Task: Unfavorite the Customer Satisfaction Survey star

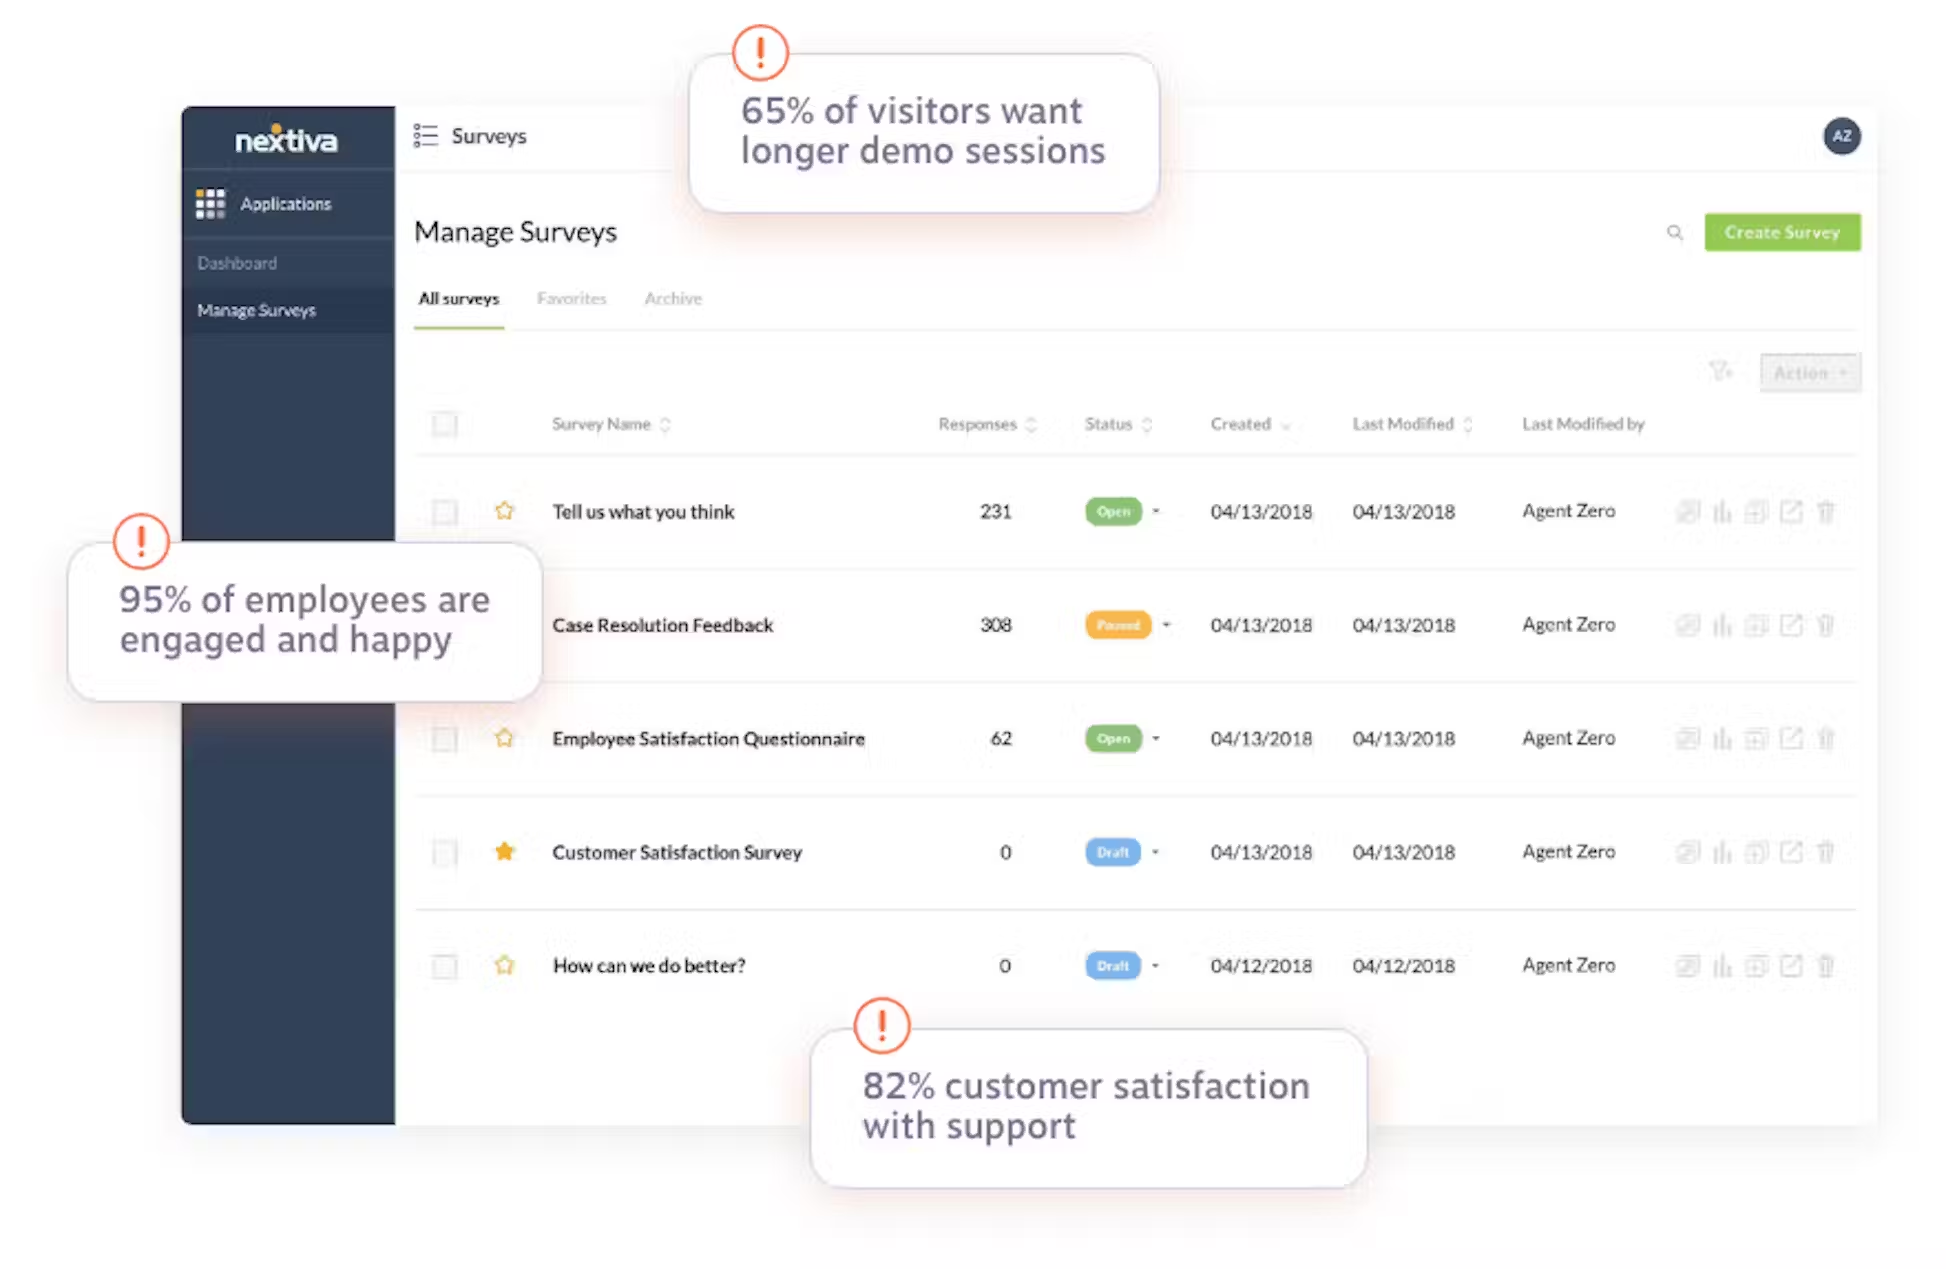Action: [504, 851]
